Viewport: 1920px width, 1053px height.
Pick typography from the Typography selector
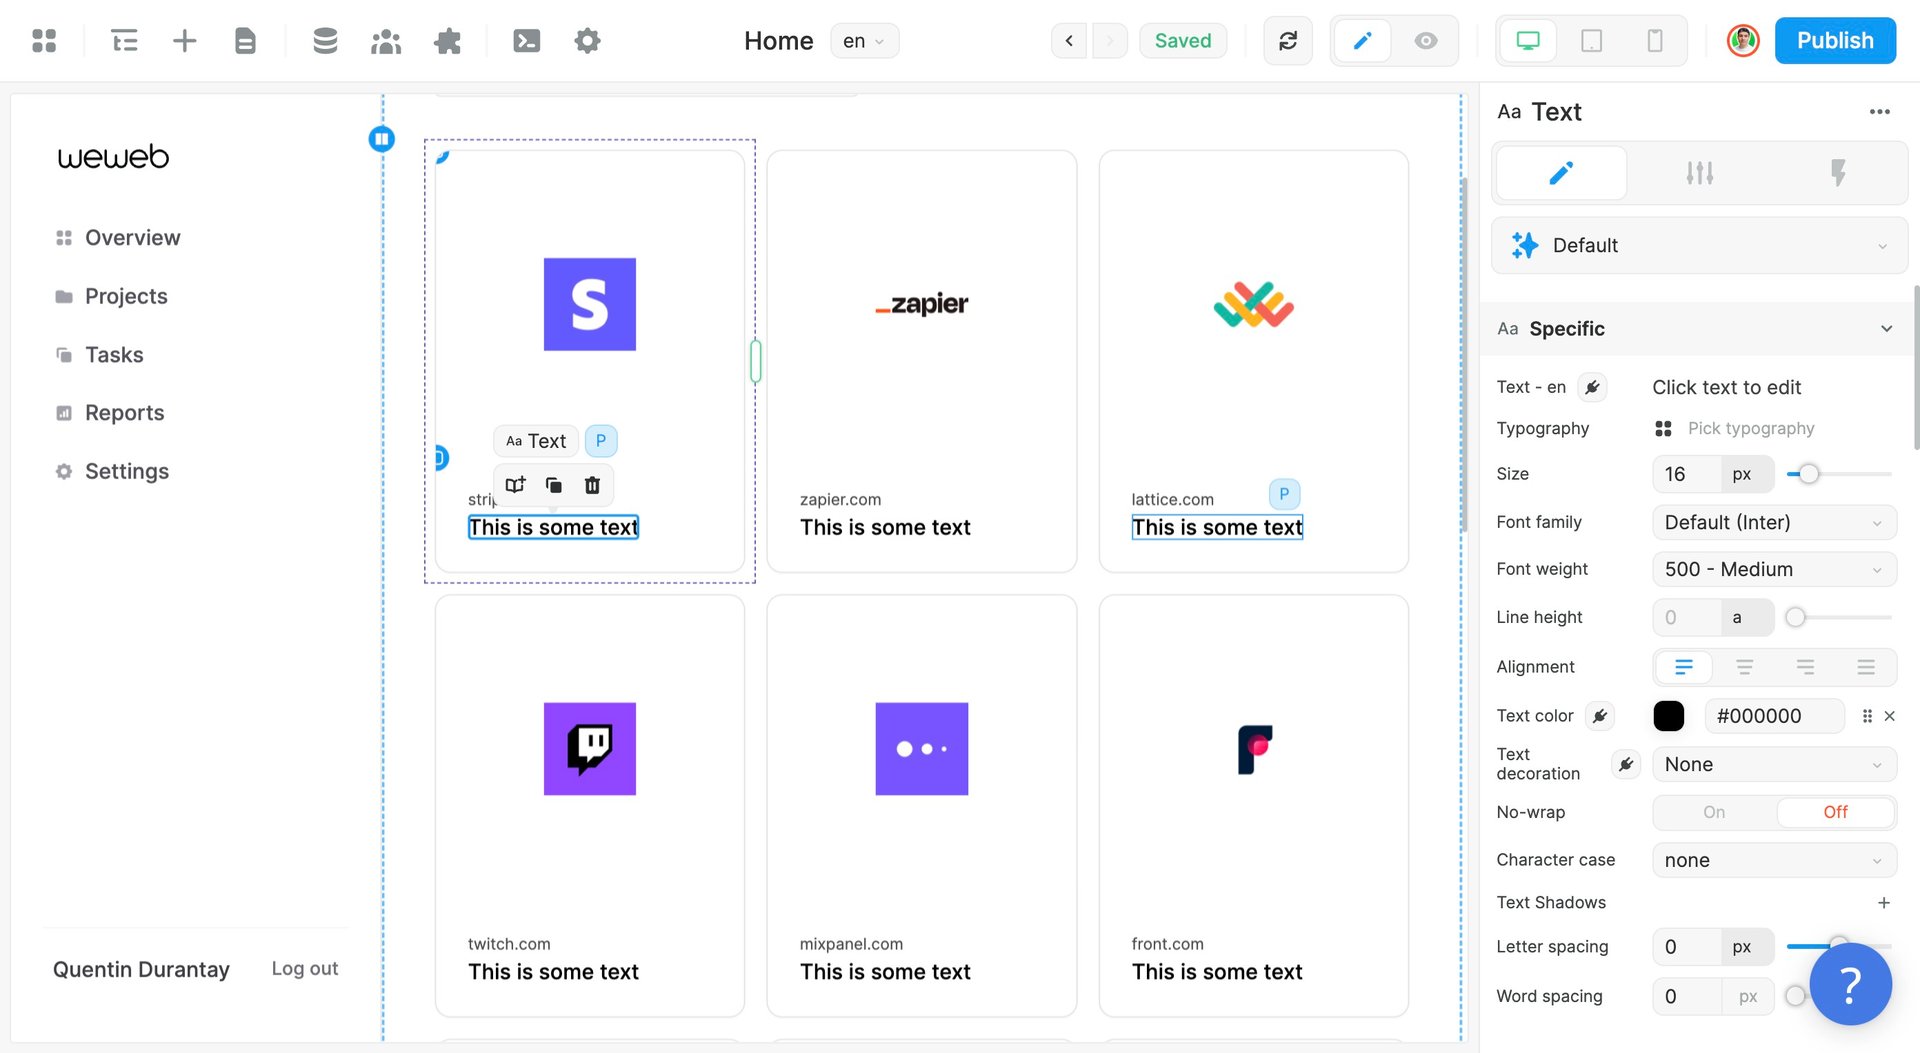tap(1750, 429)
